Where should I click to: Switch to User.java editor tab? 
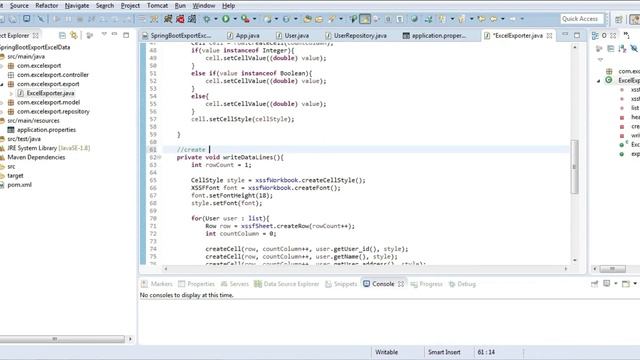pyautogui.click(x=292, y=36)
